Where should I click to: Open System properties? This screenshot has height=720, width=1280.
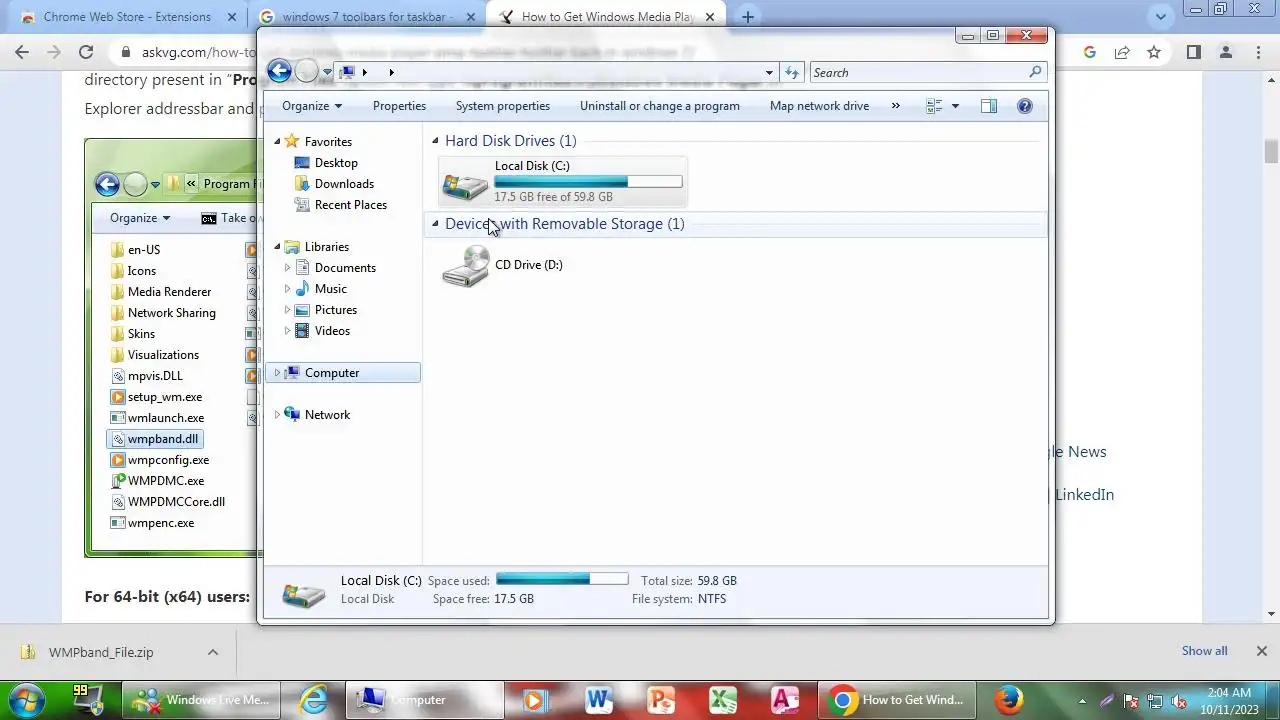[503, 106]
